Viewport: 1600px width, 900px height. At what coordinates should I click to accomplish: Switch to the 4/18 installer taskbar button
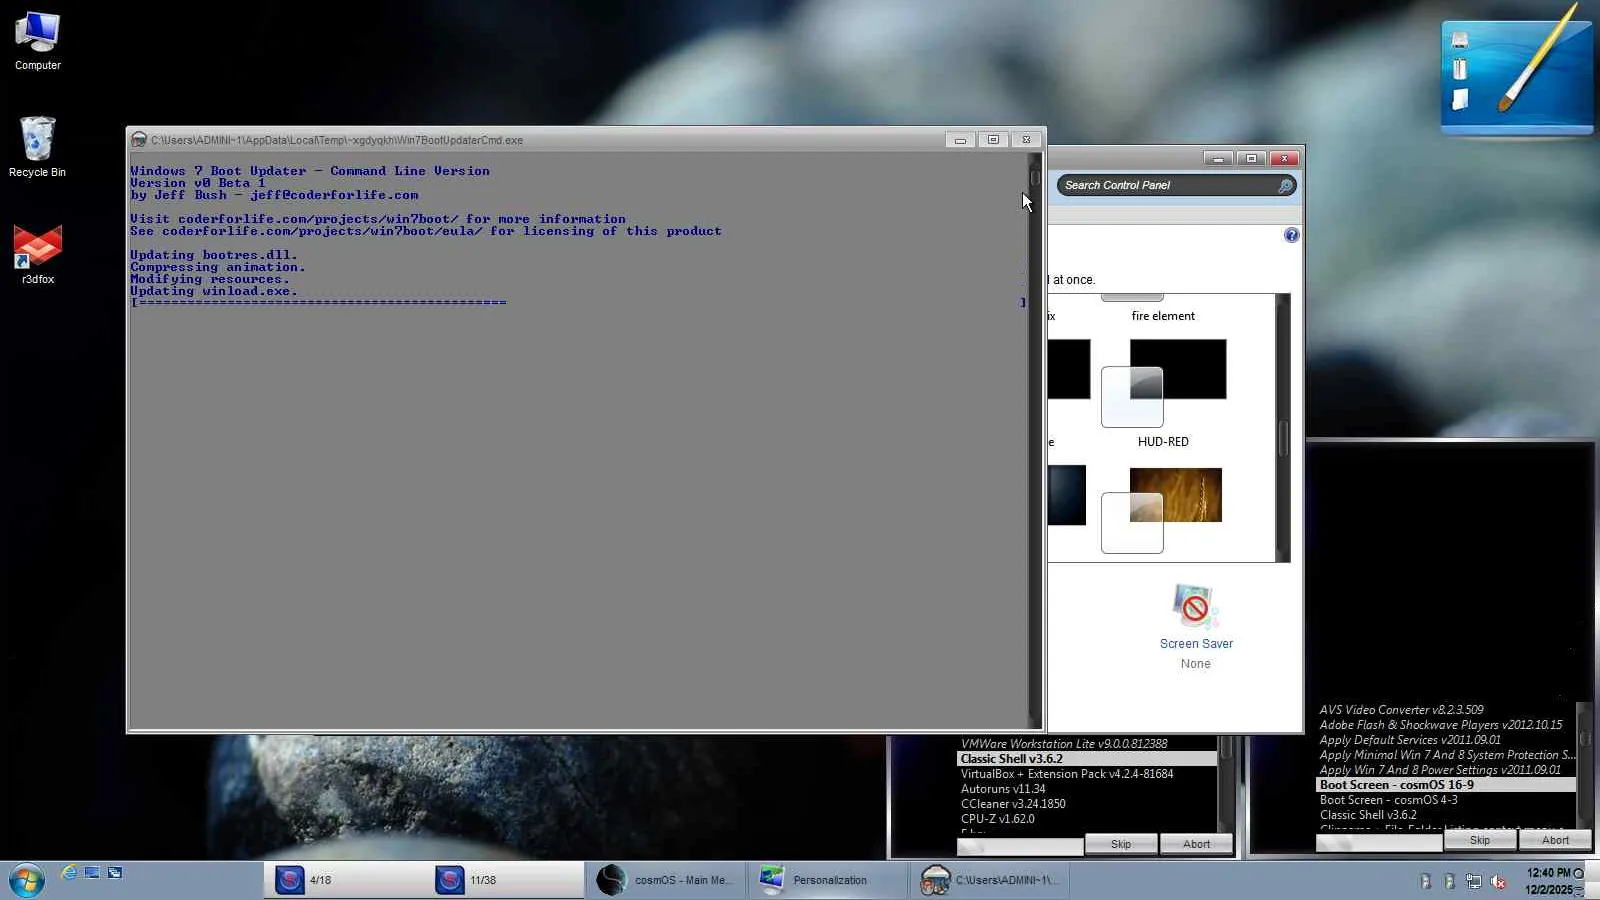click(345, 880)
